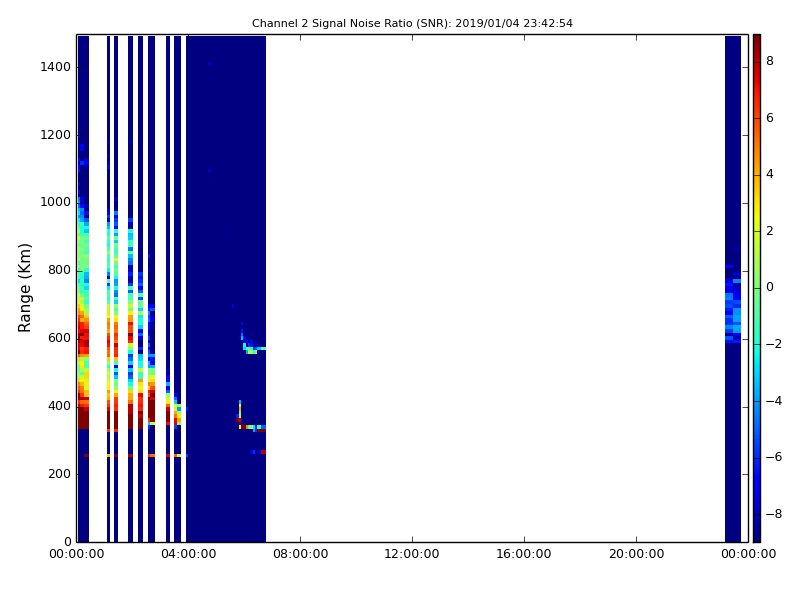The height and width of the screenshot is (600, 800).
Task: Click y-axis tick label 800
Action: (59, 270)
